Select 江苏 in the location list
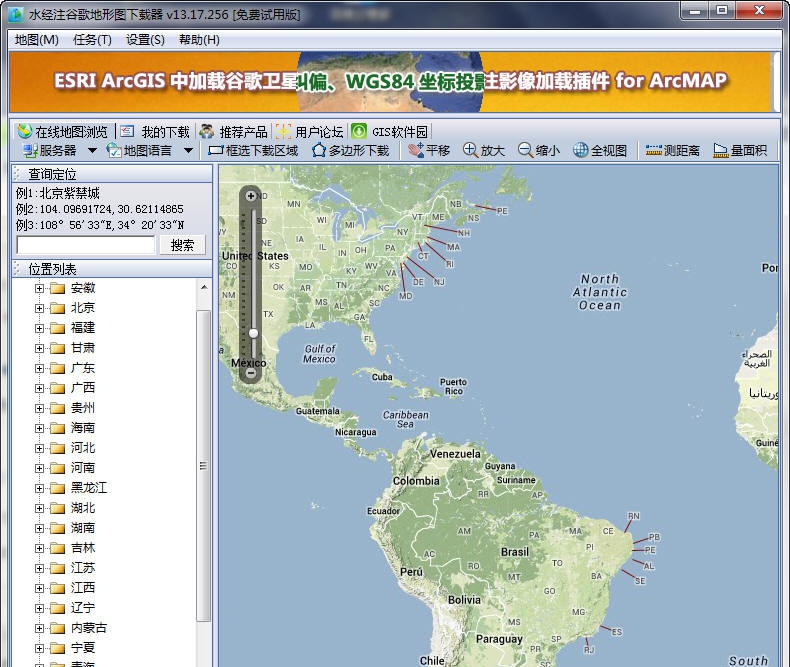This screenshot has width=790, height=667. (83, 568)
